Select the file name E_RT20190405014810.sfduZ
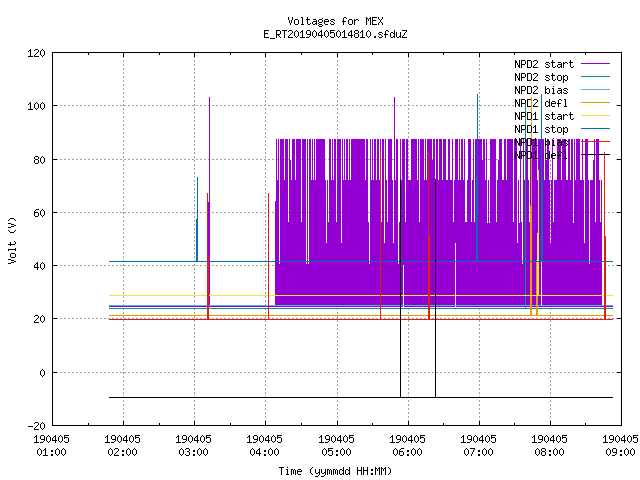 pyautogui.click(x=335, y=34)
